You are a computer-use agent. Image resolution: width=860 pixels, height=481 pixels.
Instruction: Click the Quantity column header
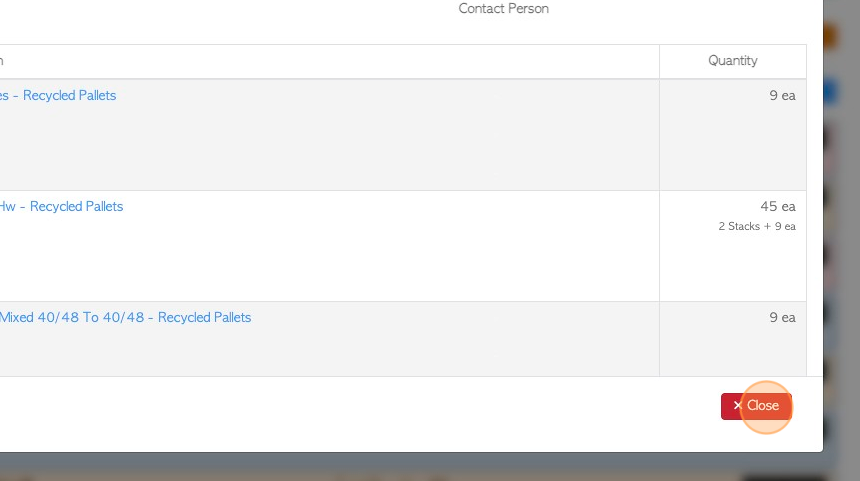[x=732, y=61]
